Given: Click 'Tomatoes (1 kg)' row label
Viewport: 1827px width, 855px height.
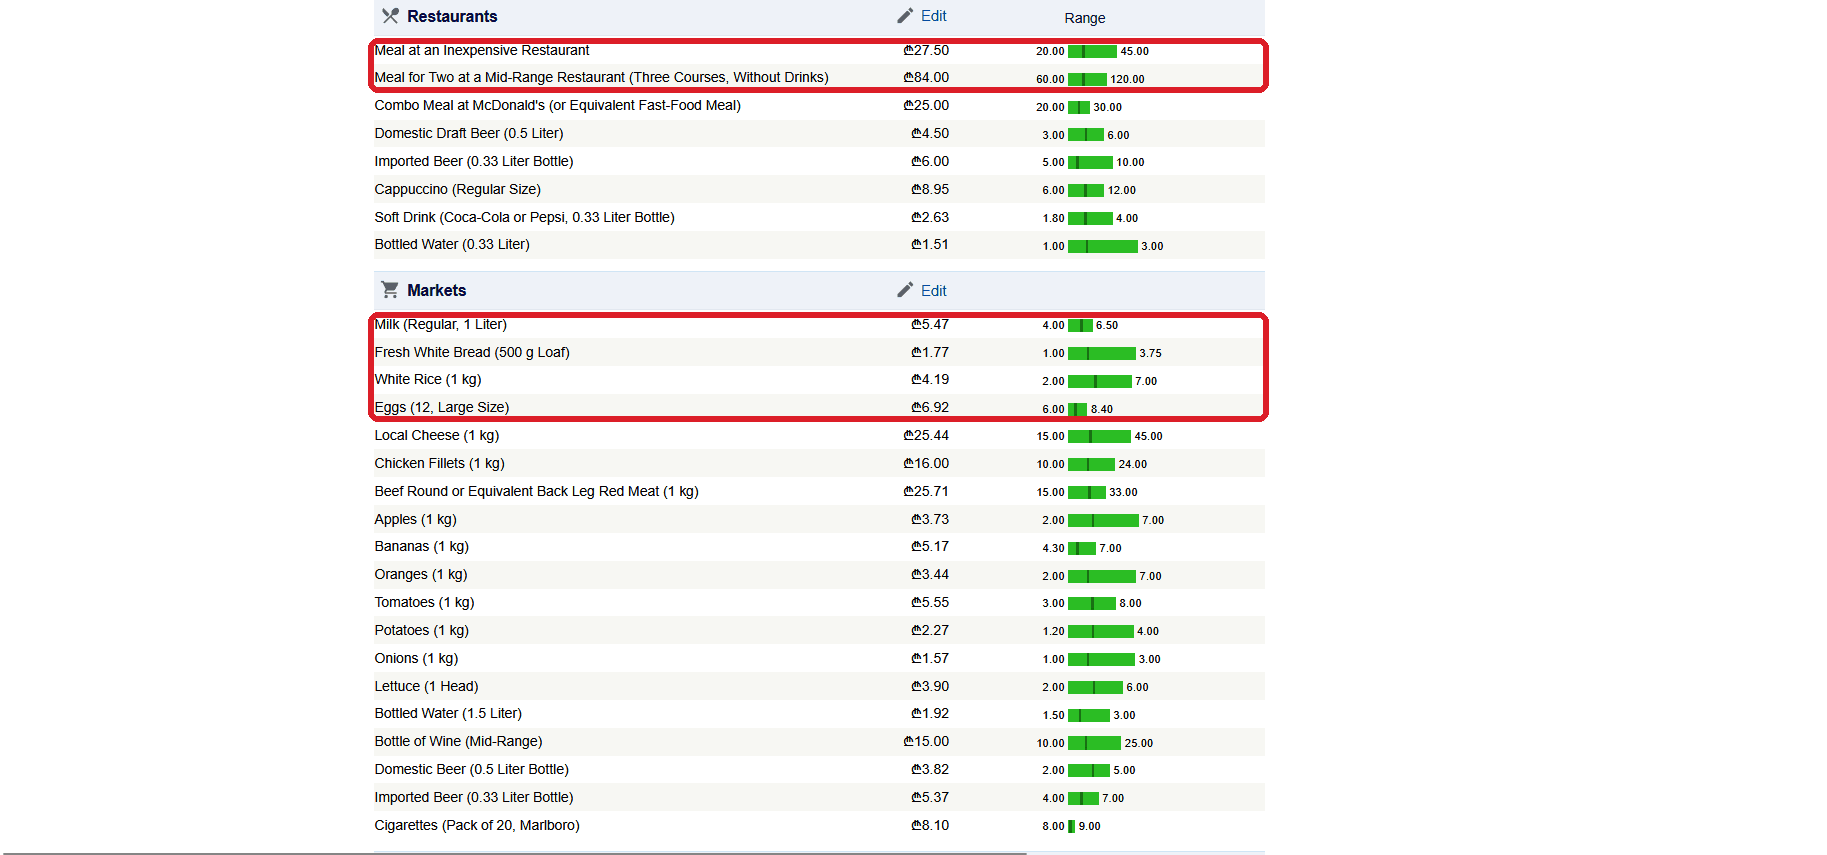Looking at the screenshot, I should click(425, 602).
